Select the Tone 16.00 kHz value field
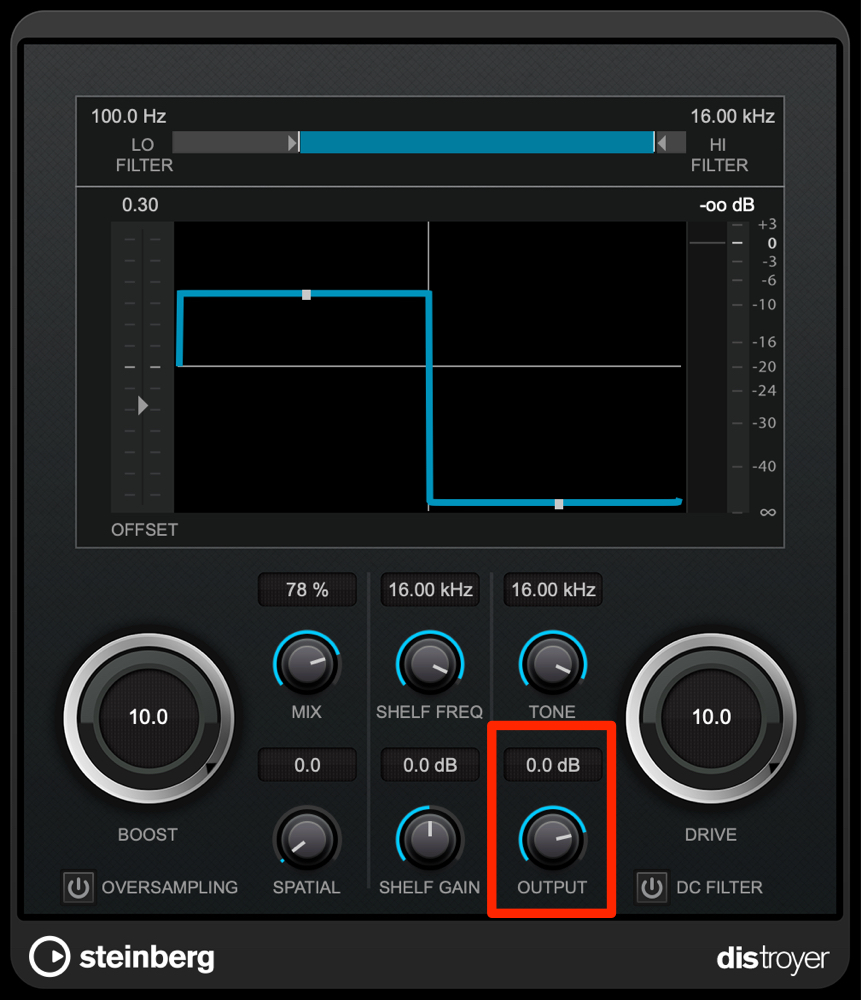862x1000 pixels. (553, 589)
